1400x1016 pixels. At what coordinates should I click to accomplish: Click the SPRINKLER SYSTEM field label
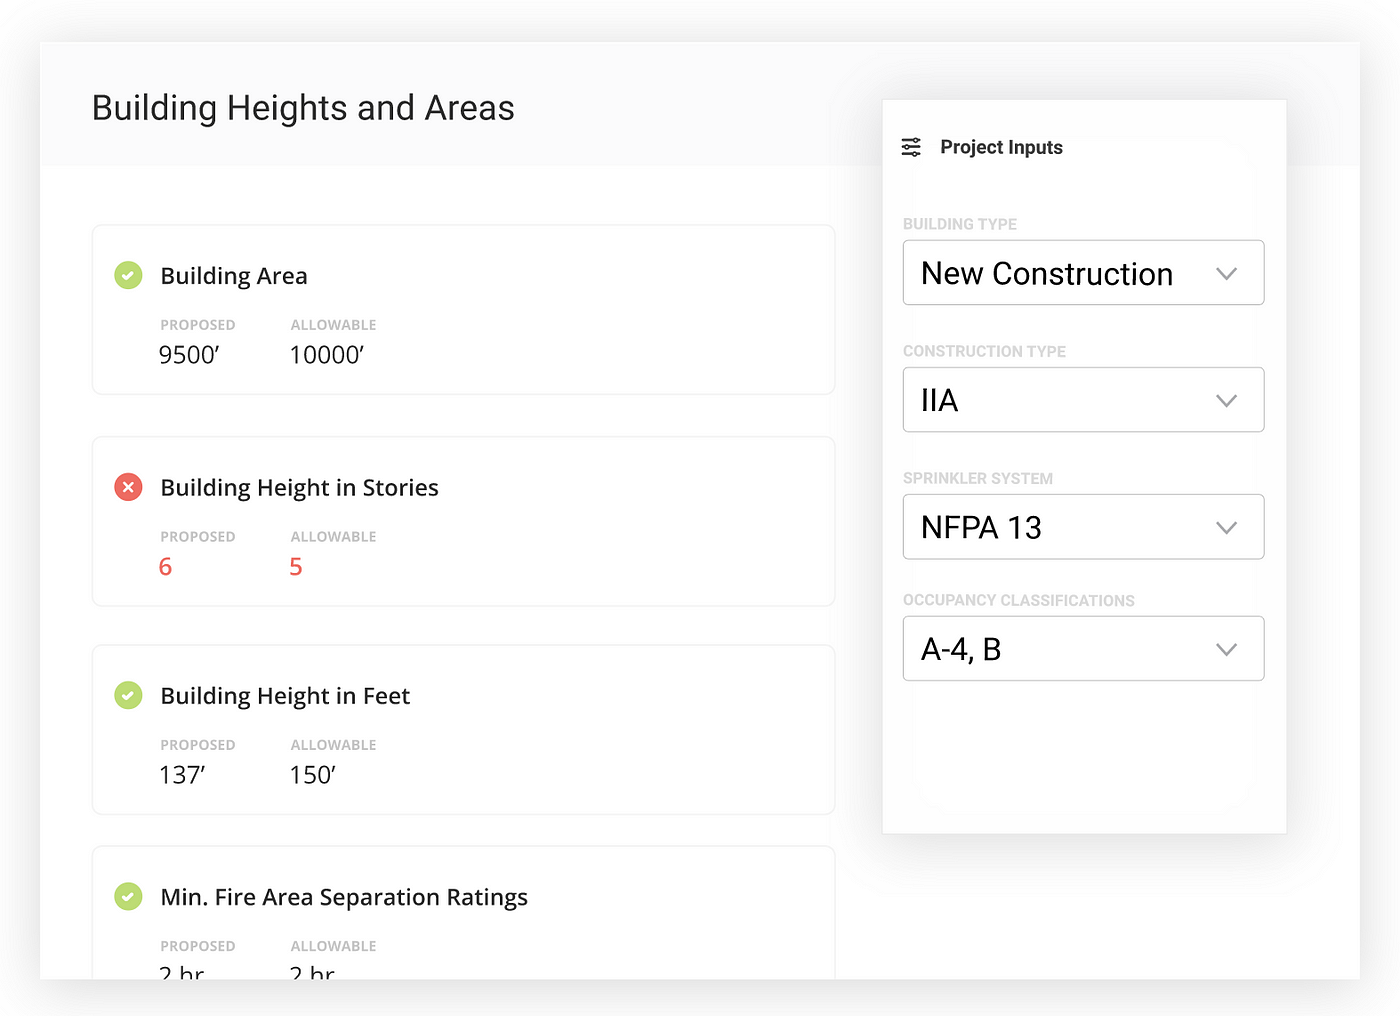[978, 478]
